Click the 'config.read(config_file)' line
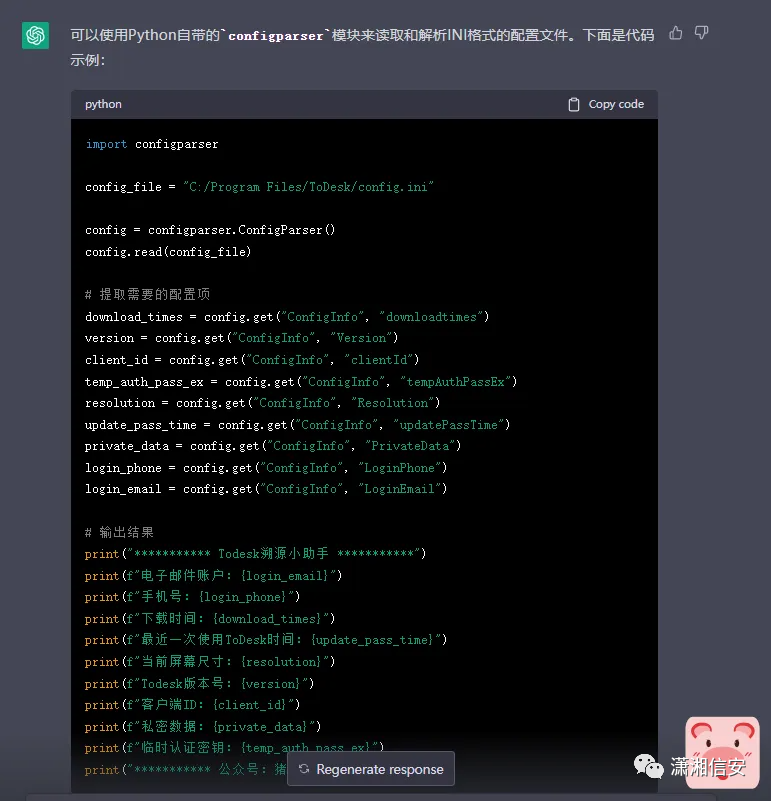This screenshot has height=801, width=771. point(168,252)
